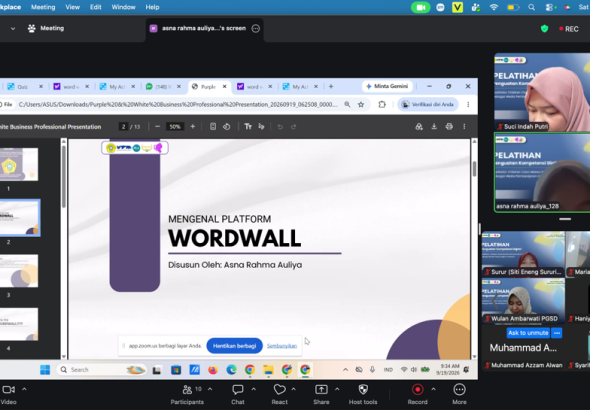Open the Participants panel
Screen dimensions: 590x410
[187, 394]
